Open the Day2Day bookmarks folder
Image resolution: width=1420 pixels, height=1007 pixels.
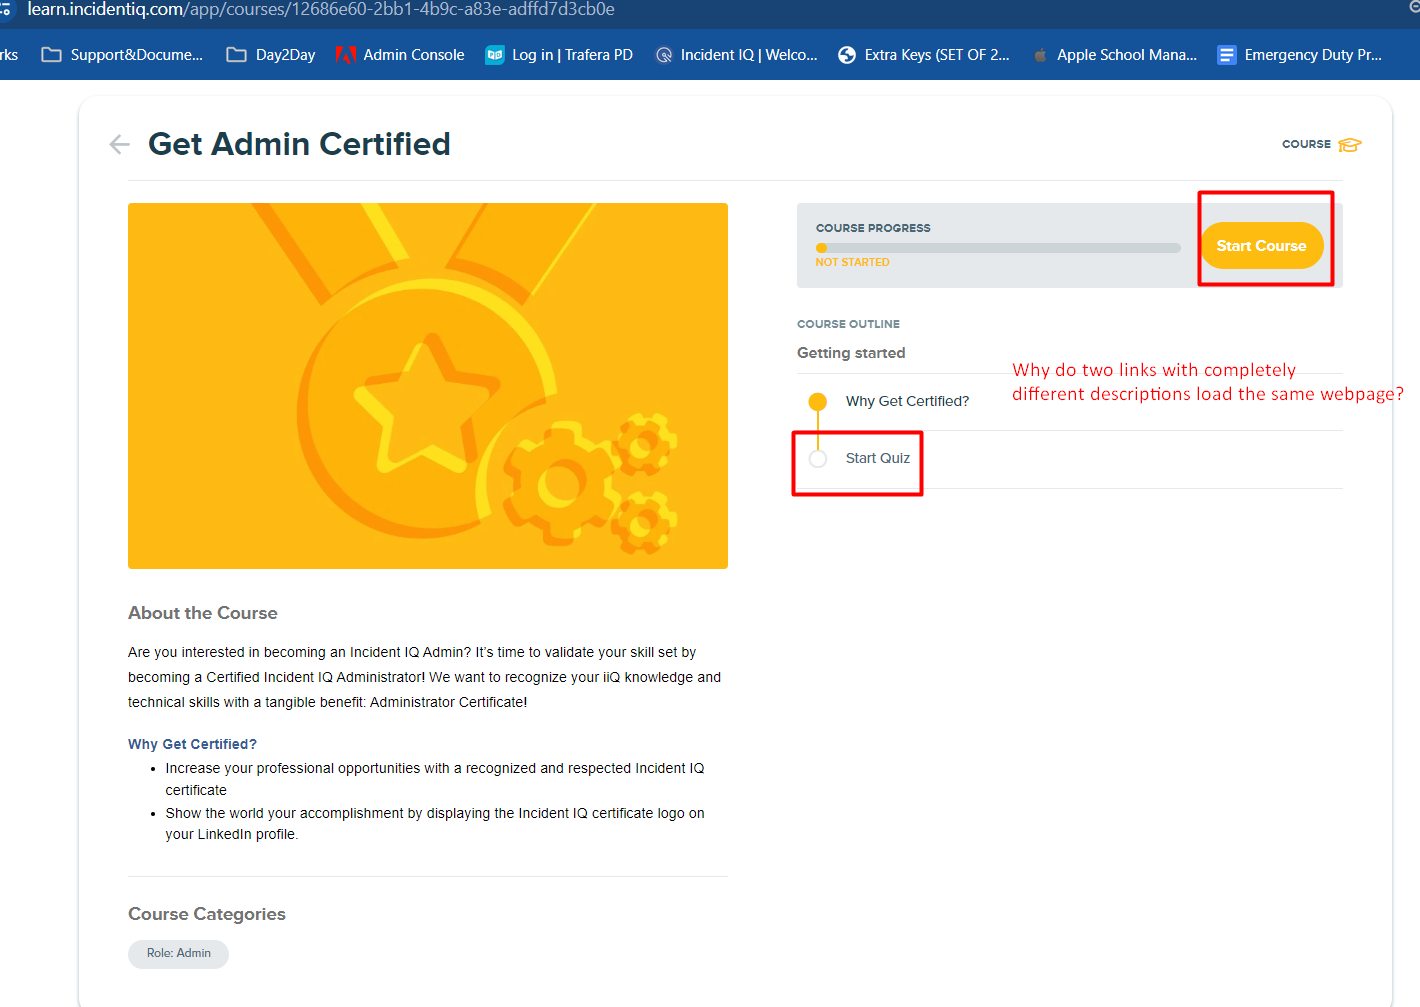[x=271, y=55]
